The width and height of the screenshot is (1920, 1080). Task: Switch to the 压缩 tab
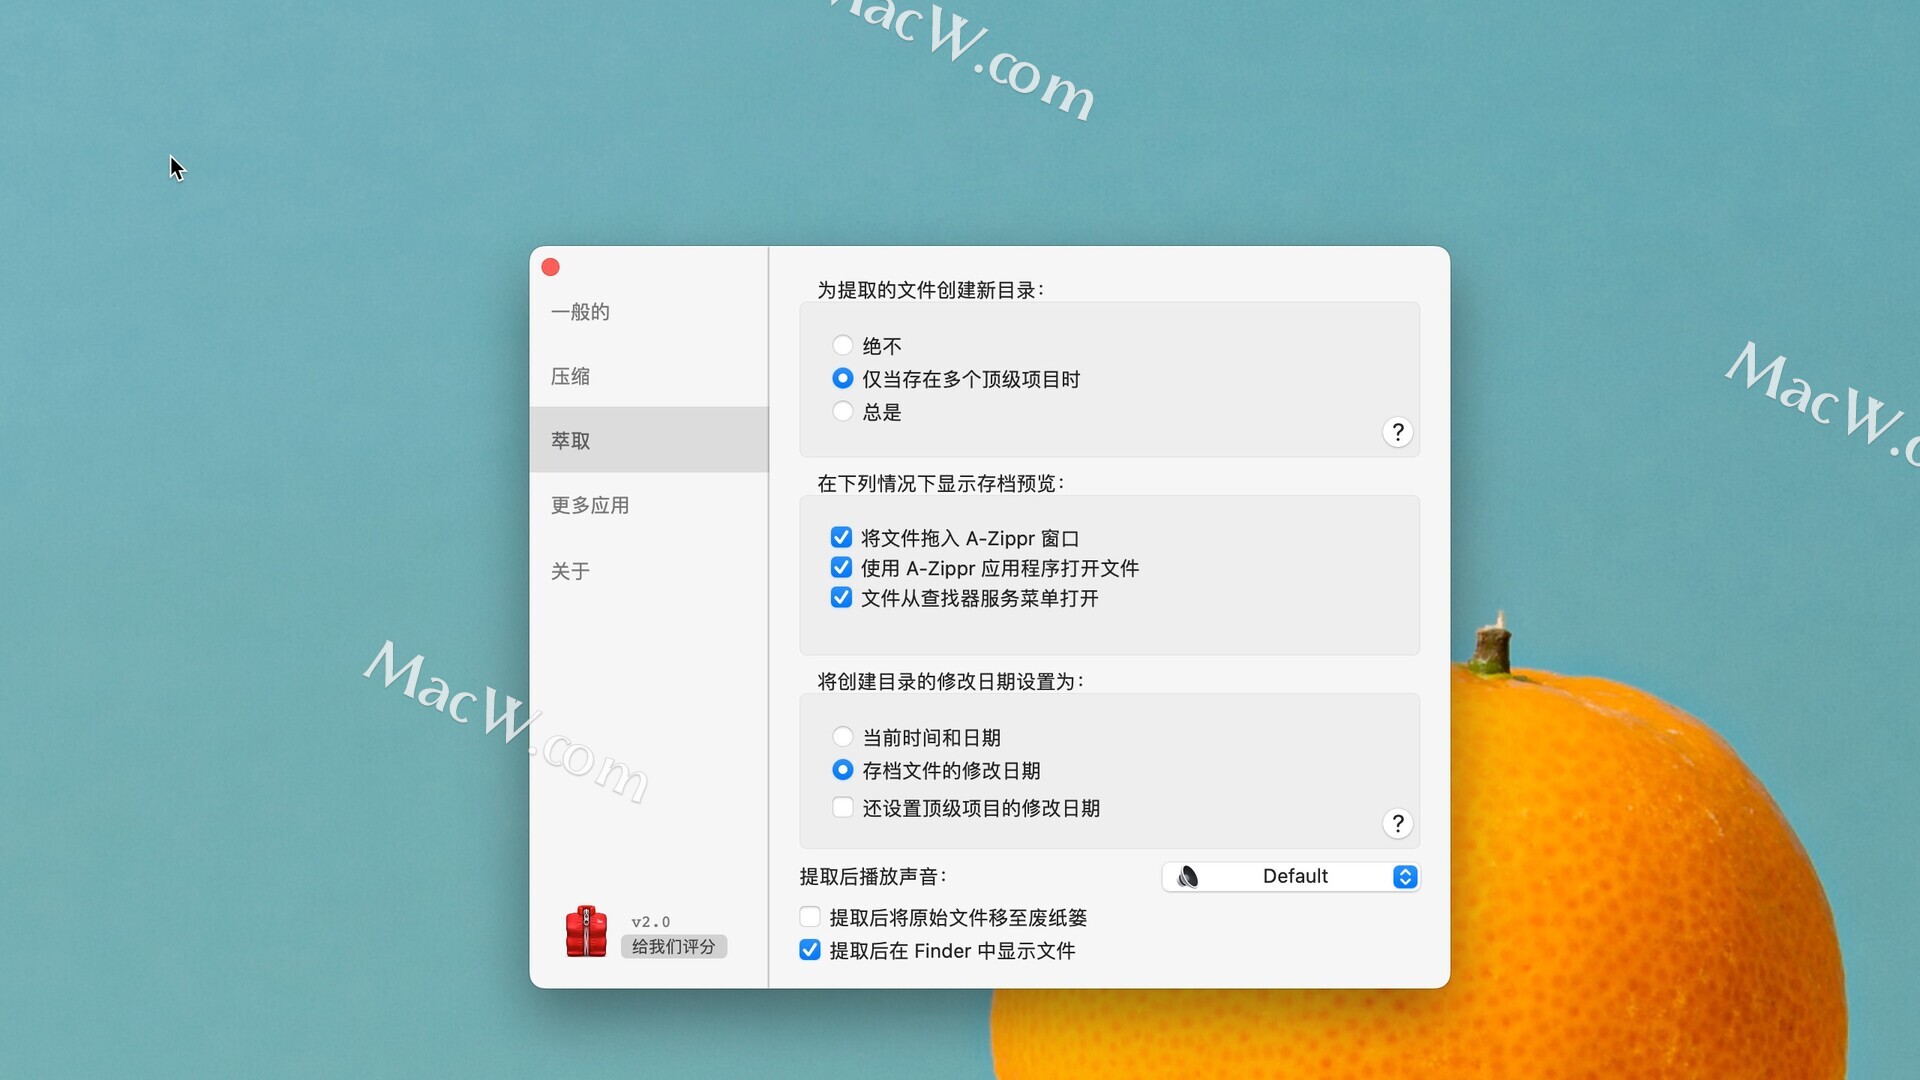(649, 376)
